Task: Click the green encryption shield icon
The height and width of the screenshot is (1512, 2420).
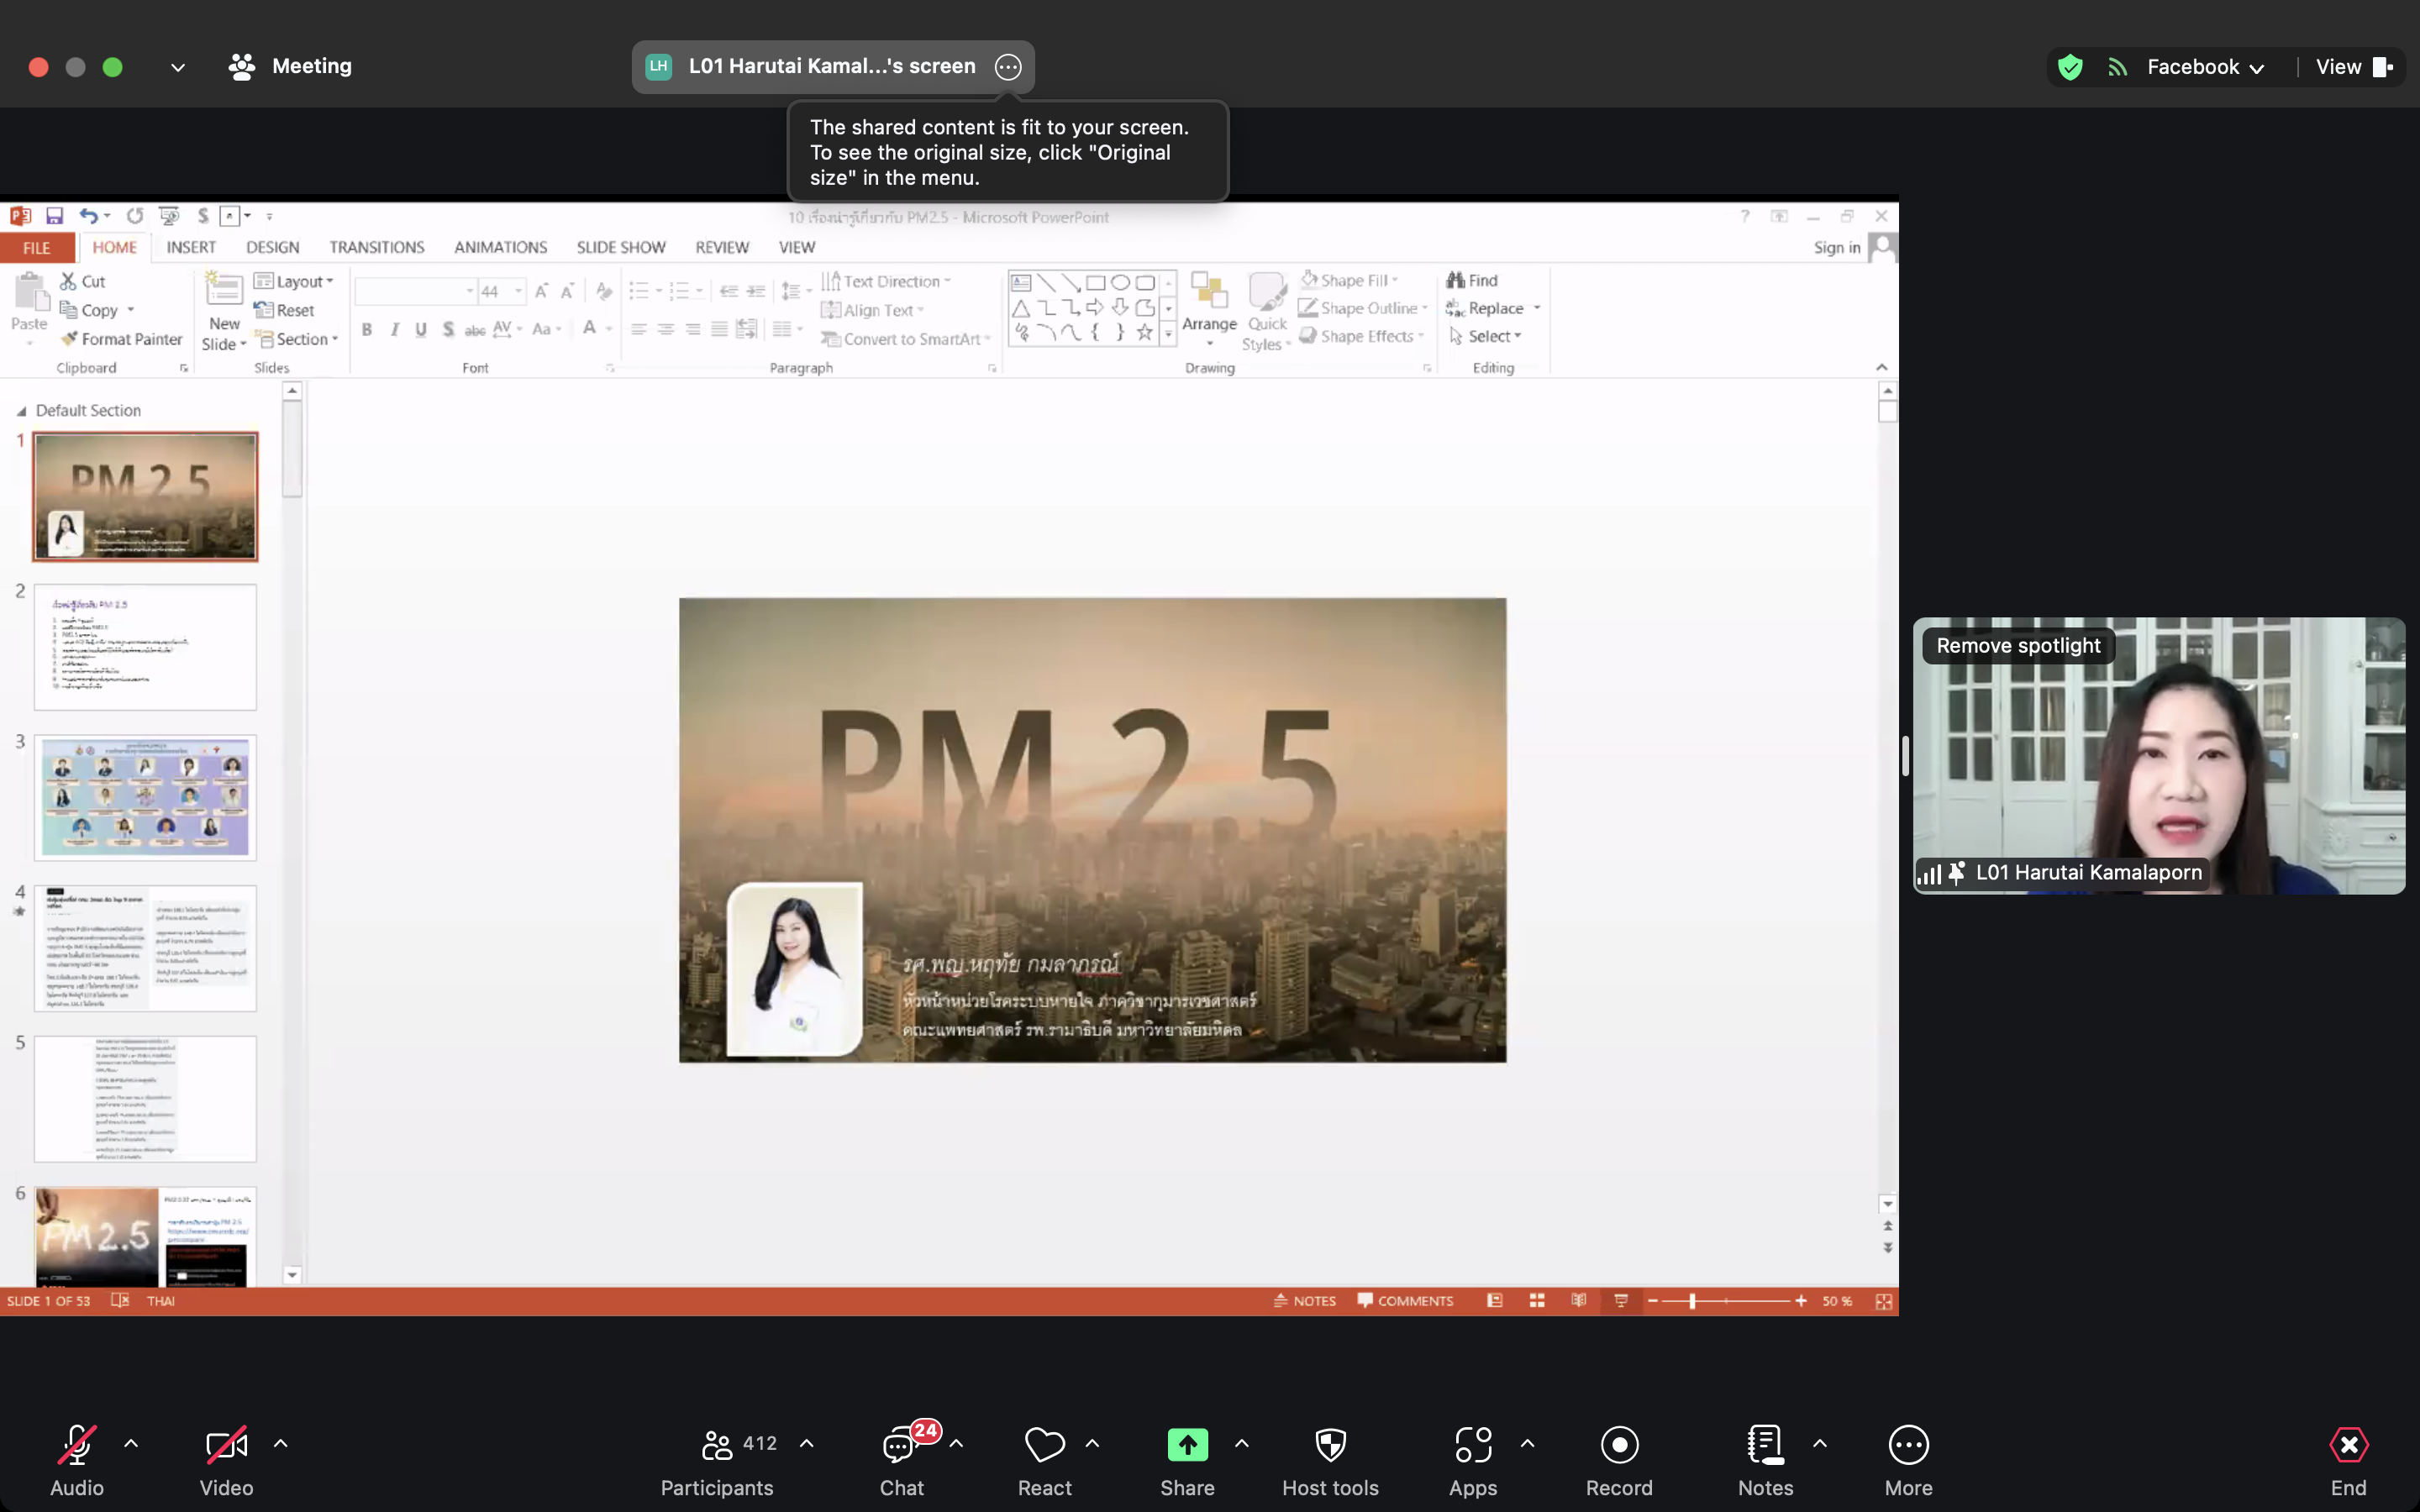Action: pos(2070,67)
